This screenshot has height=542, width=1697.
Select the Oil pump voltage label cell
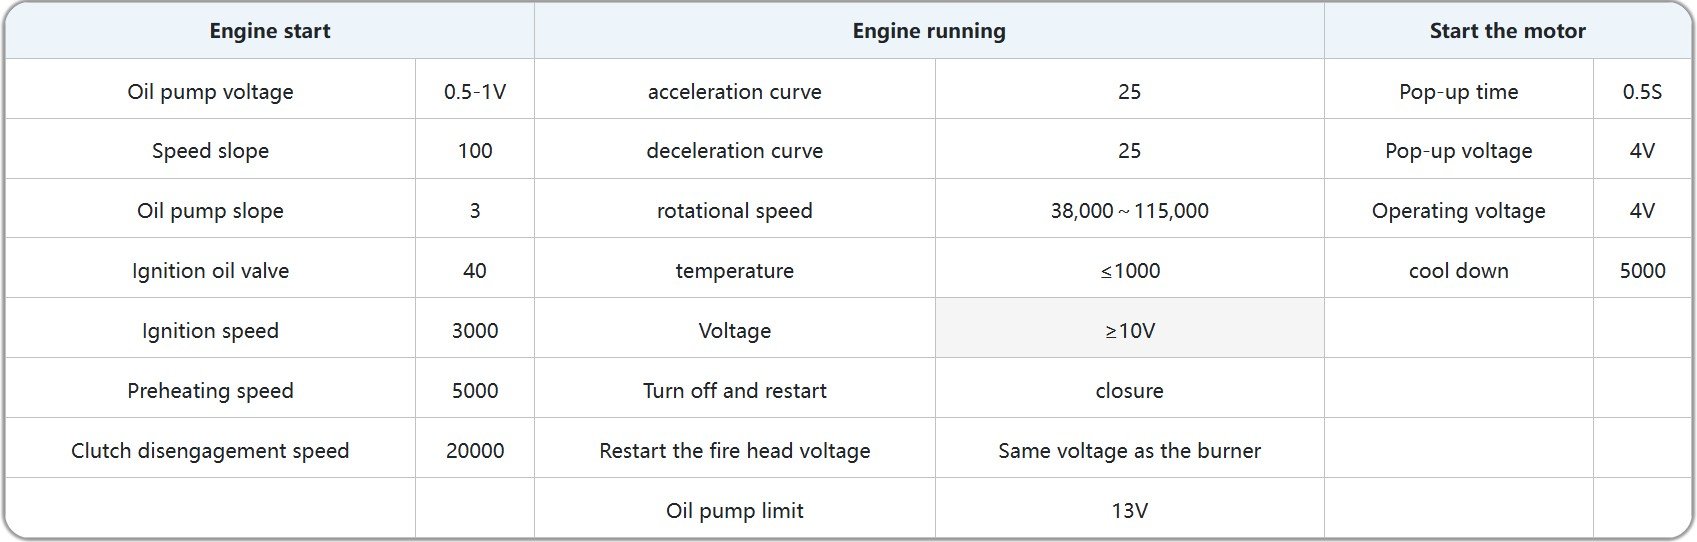[x=210, y=92]
